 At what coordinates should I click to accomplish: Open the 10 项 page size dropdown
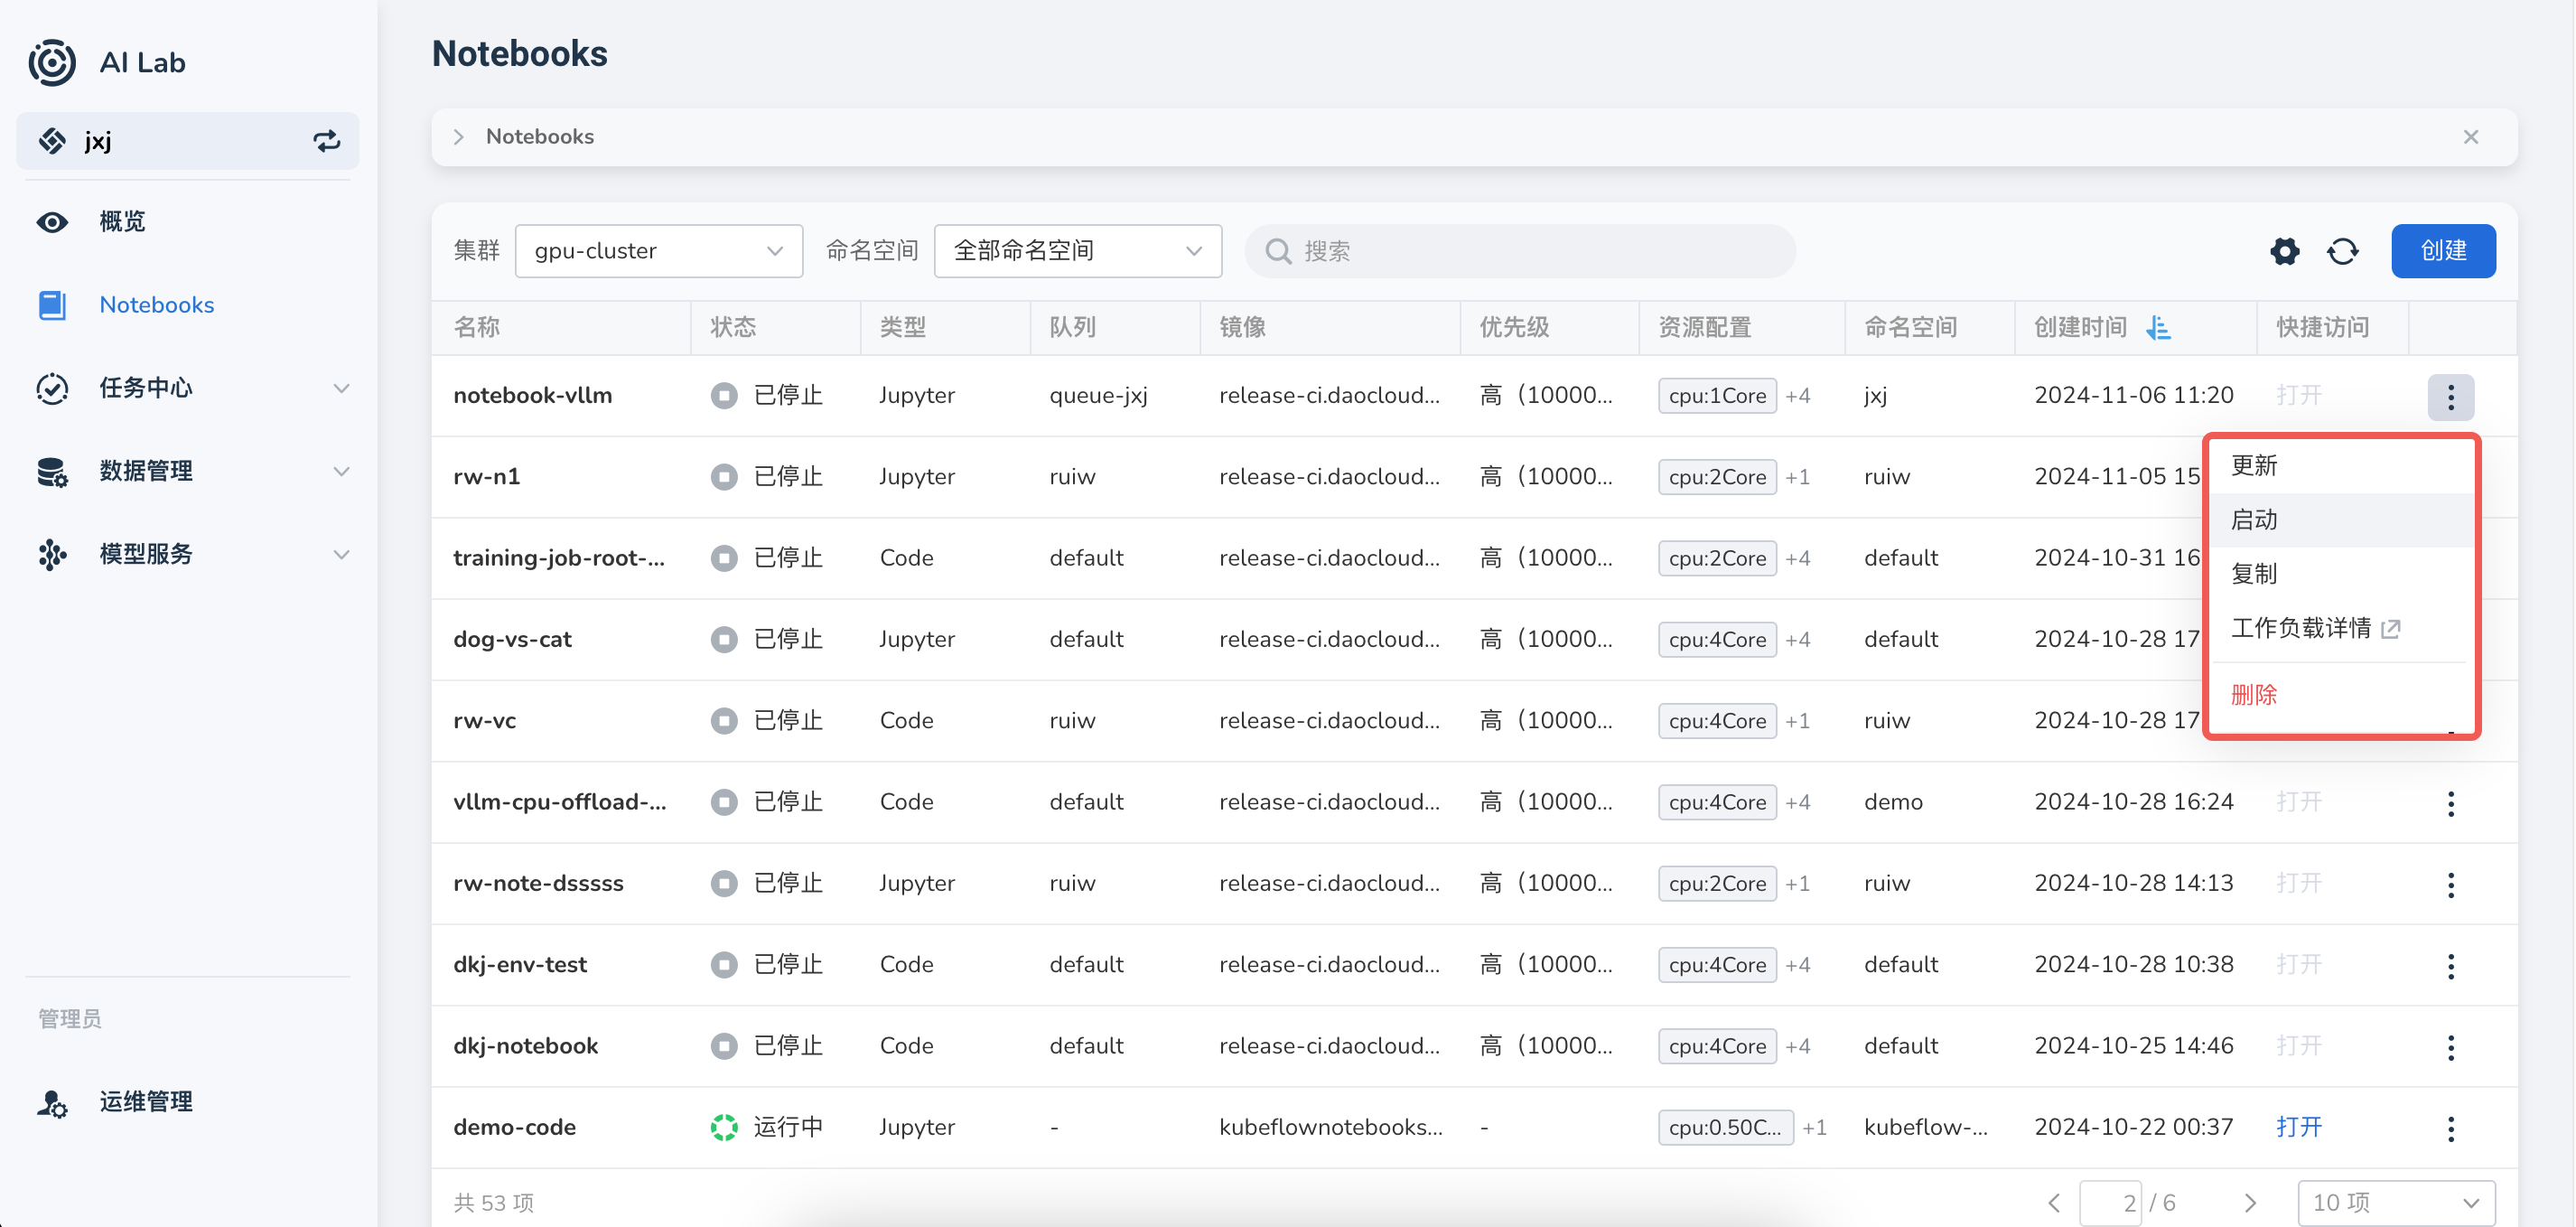coord(2396,1203)
